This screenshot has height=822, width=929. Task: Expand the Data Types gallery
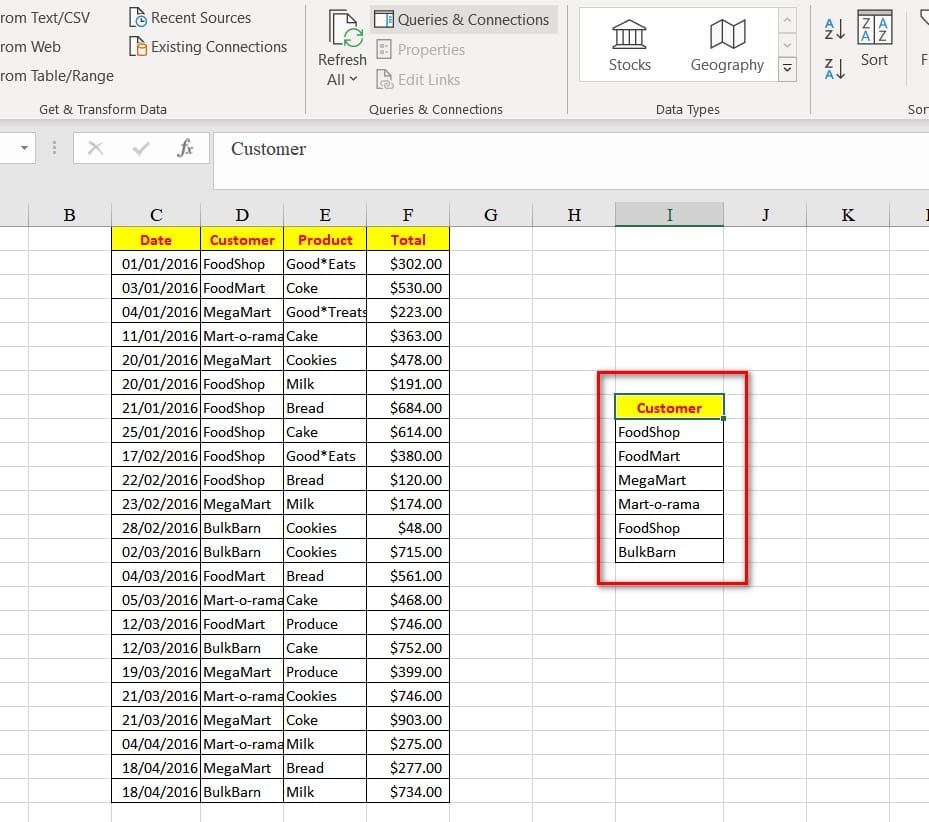[787, 68]
